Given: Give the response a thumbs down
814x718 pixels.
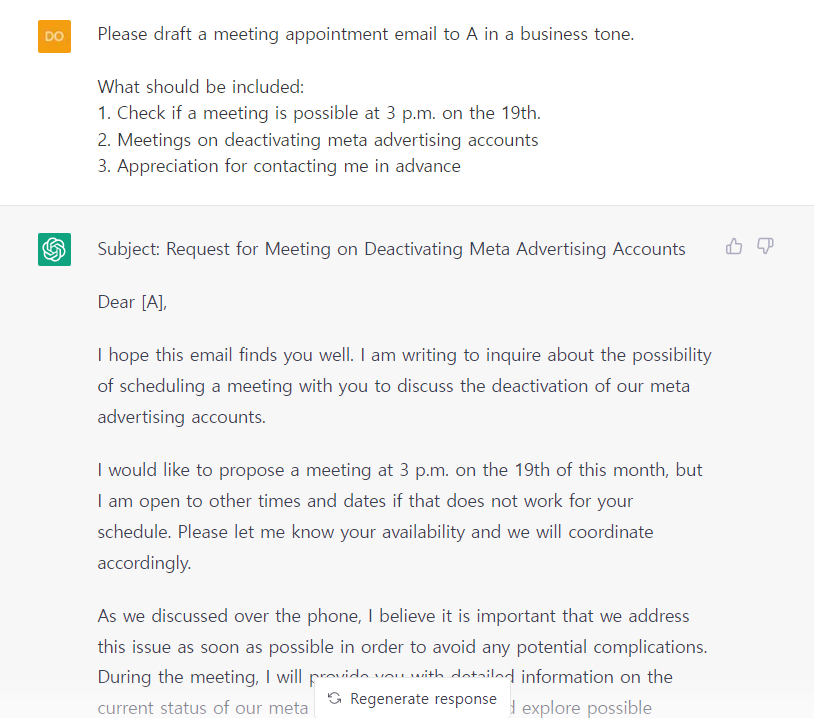Looking at the screenshot, I should (x=765, y=246).
